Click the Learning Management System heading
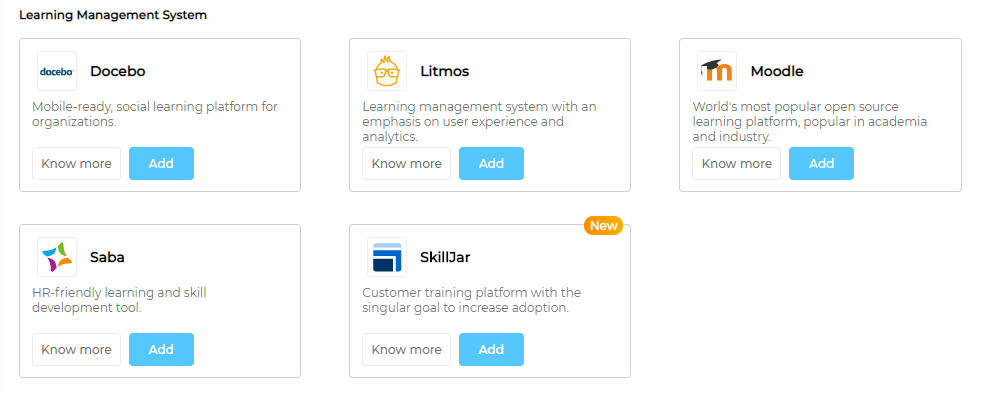Viewport: 984px width, 397px height. [113, 15]
